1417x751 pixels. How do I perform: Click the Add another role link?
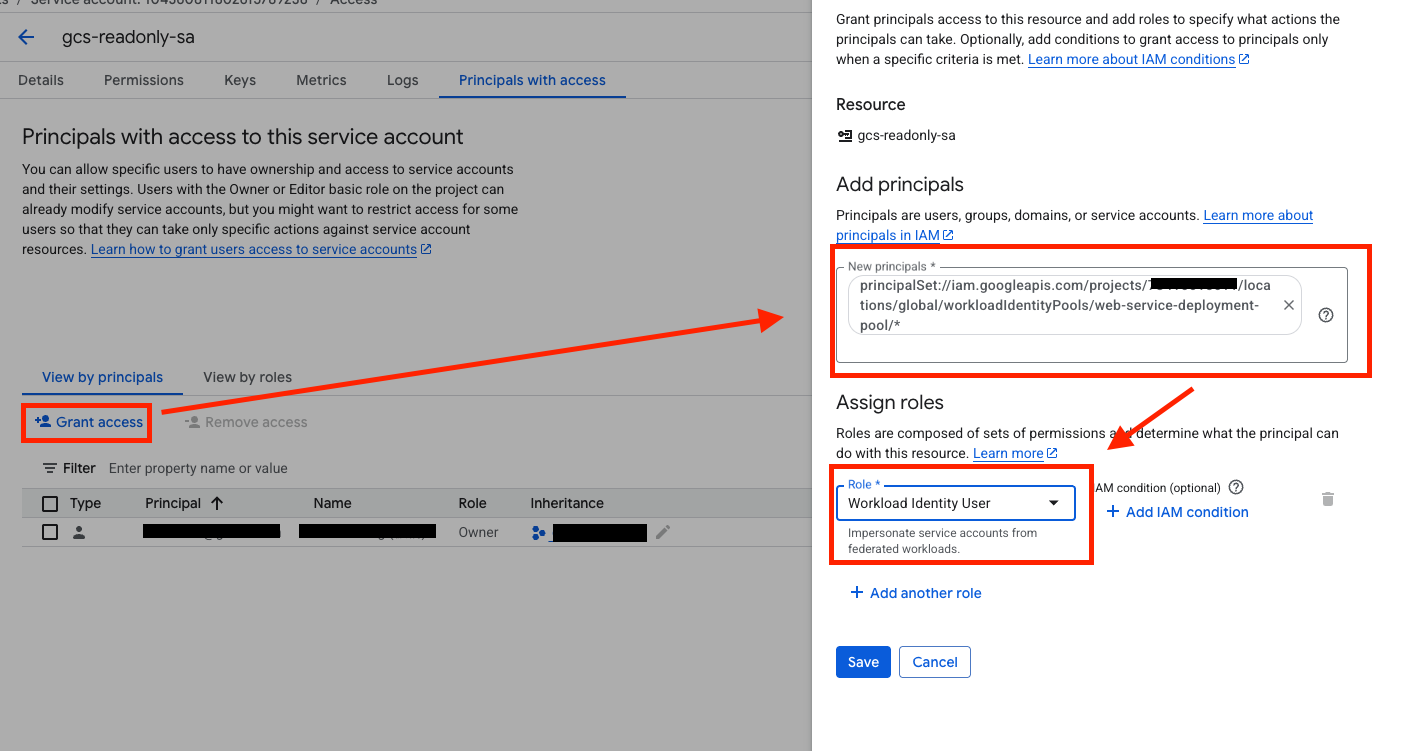coord(915,592)
